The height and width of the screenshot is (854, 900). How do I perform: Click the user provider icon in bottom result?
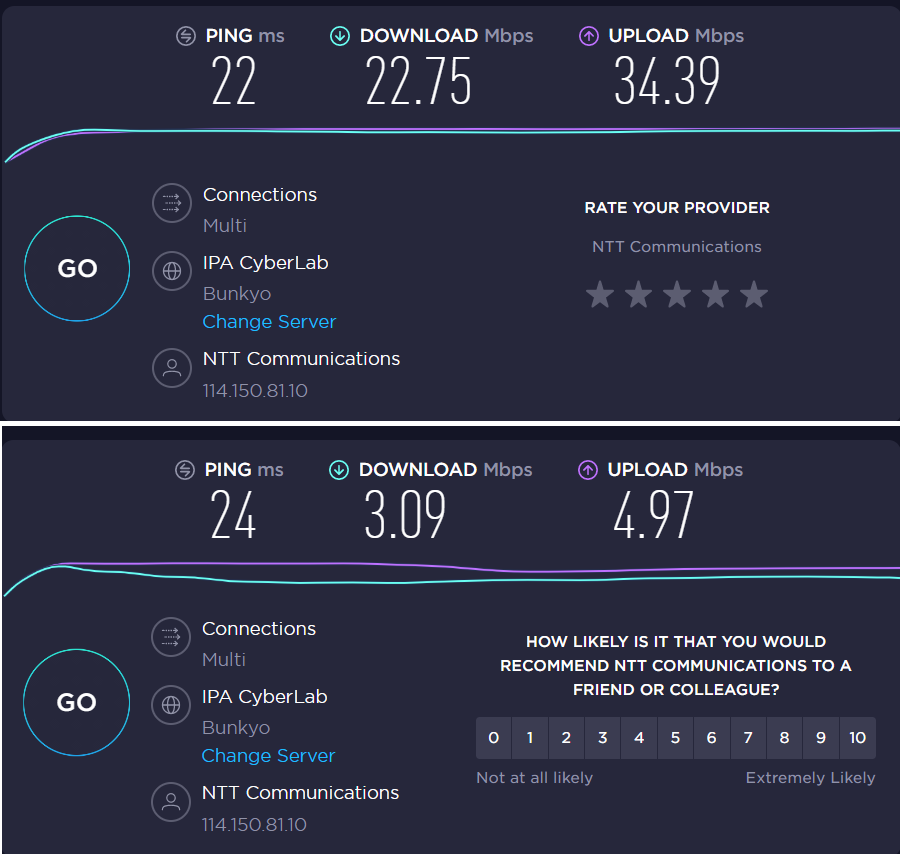pos(170,802)
